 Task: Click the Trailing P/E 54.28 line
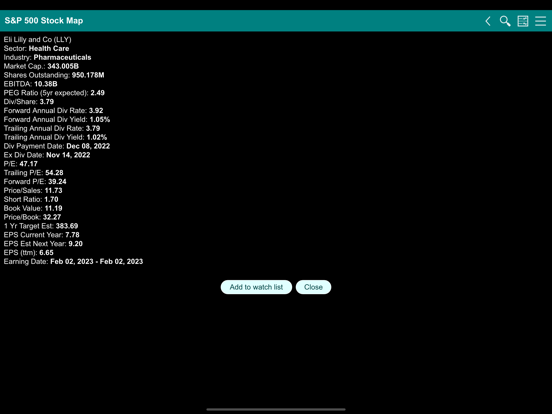pyautogui.click(x=33, y=173)
